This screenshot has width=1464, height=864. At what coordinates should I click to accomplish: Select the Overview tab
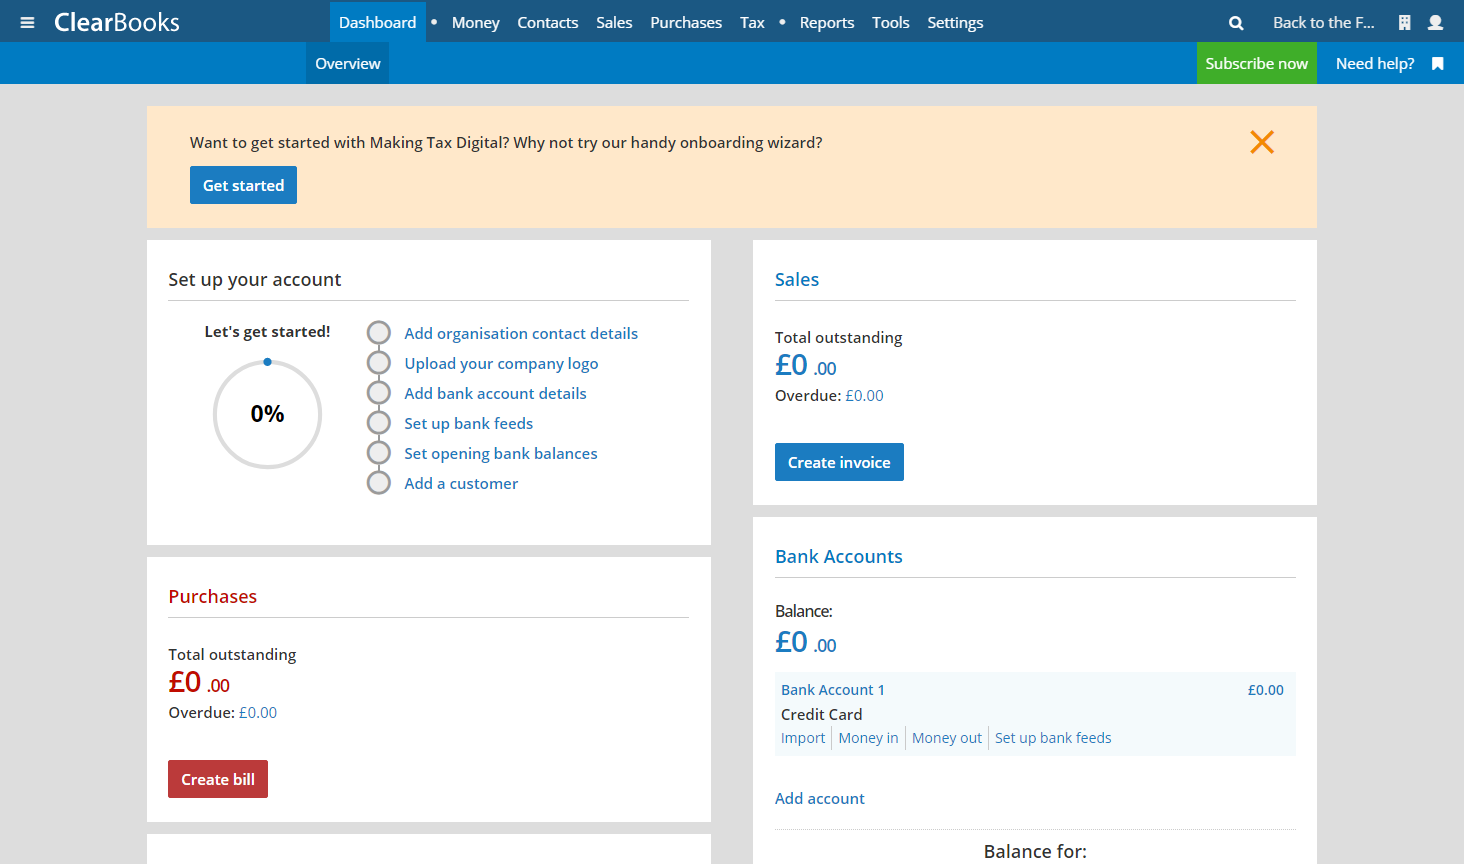pyautogui.click(x=347, y=63)
